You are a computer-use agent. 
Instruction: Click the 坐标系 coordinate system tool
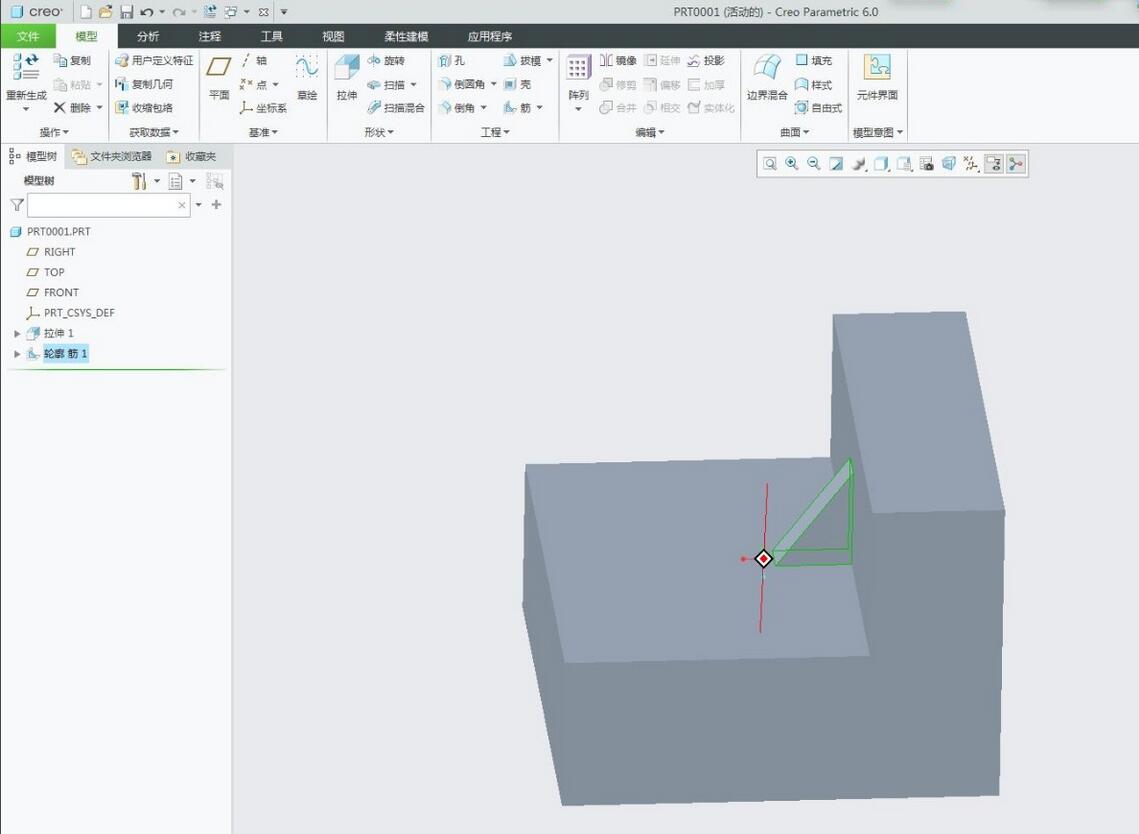pyautogui.click(x=263, y=108)
